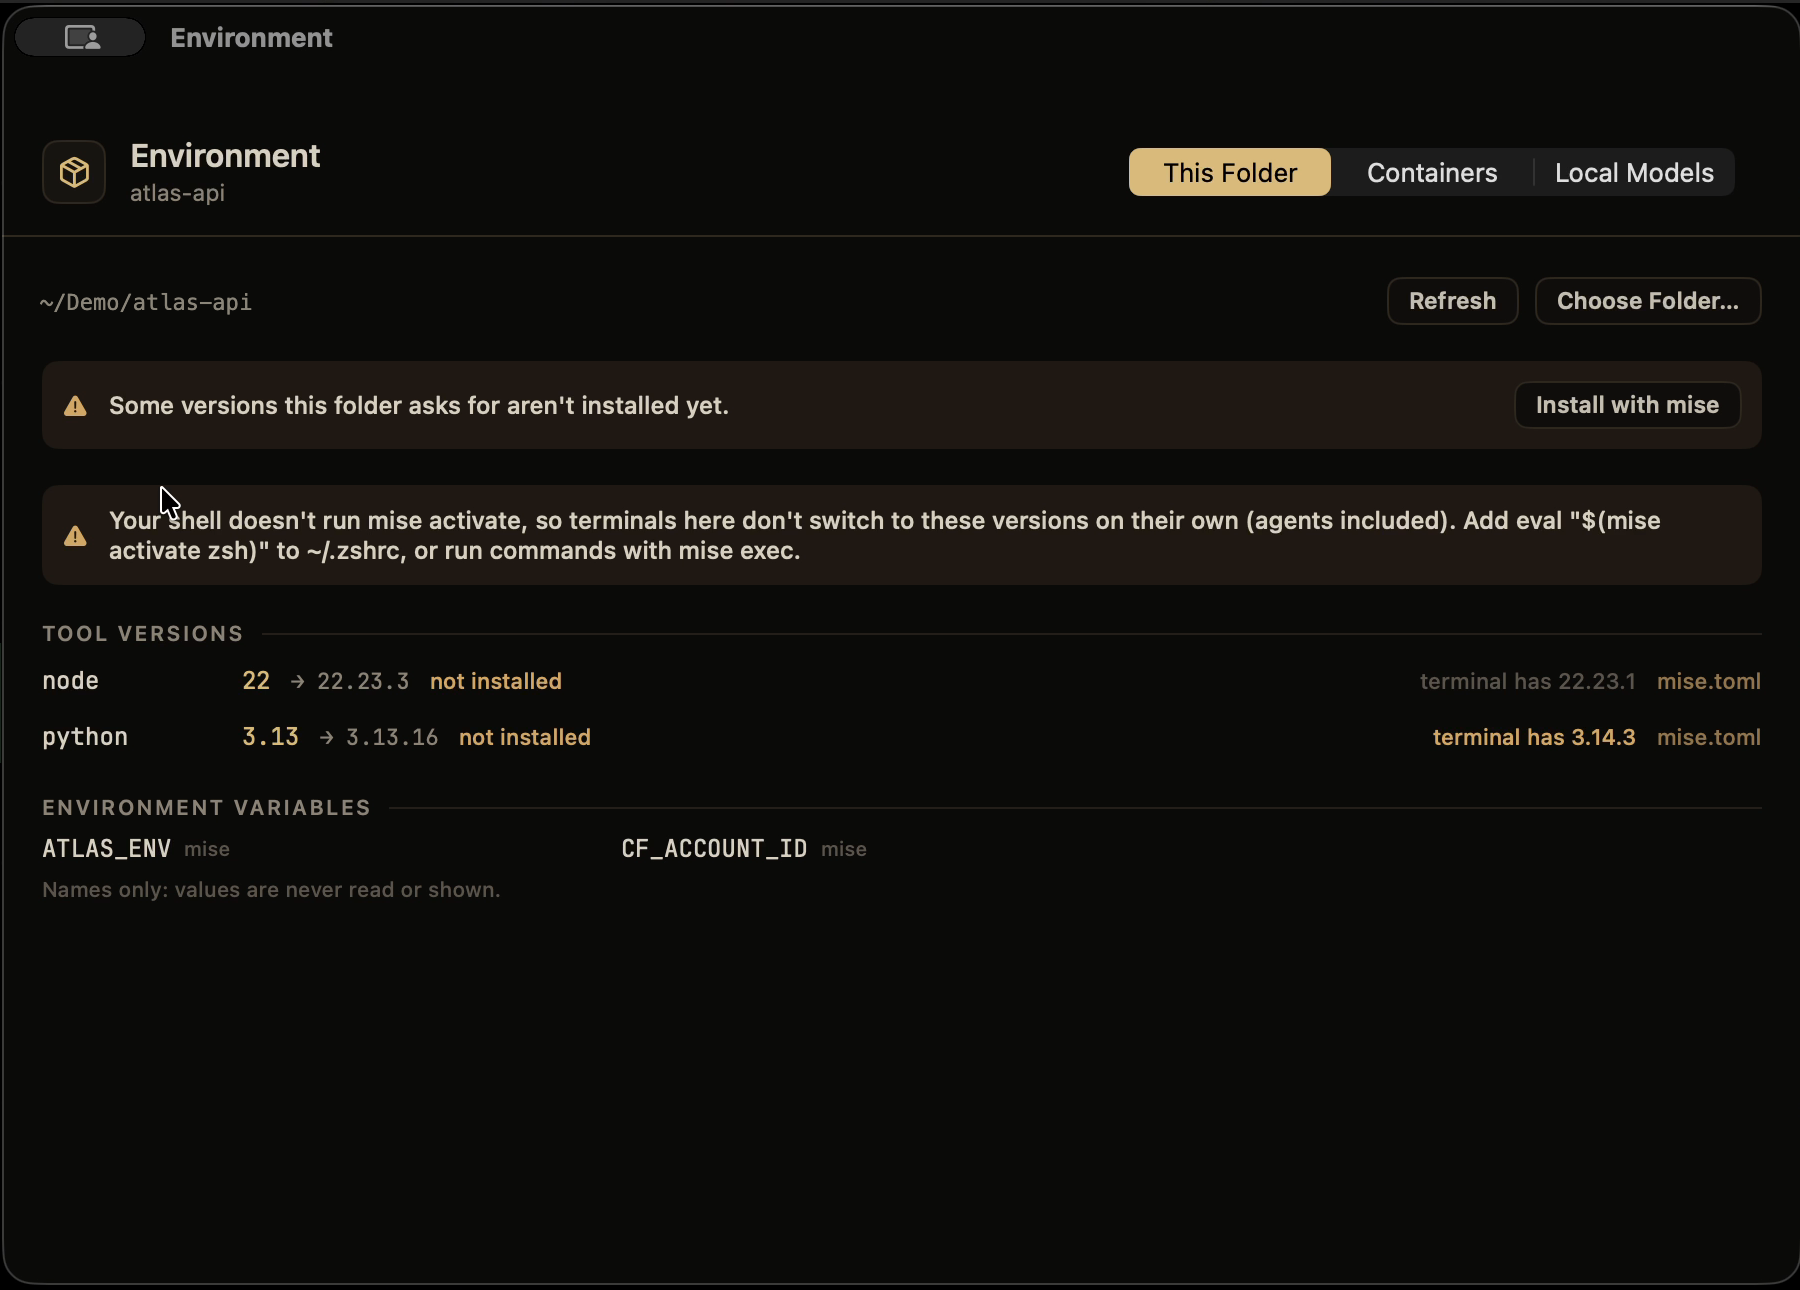
Task: Click the CF_ACCOUNT_ID variable name
Action: point(714,849)
